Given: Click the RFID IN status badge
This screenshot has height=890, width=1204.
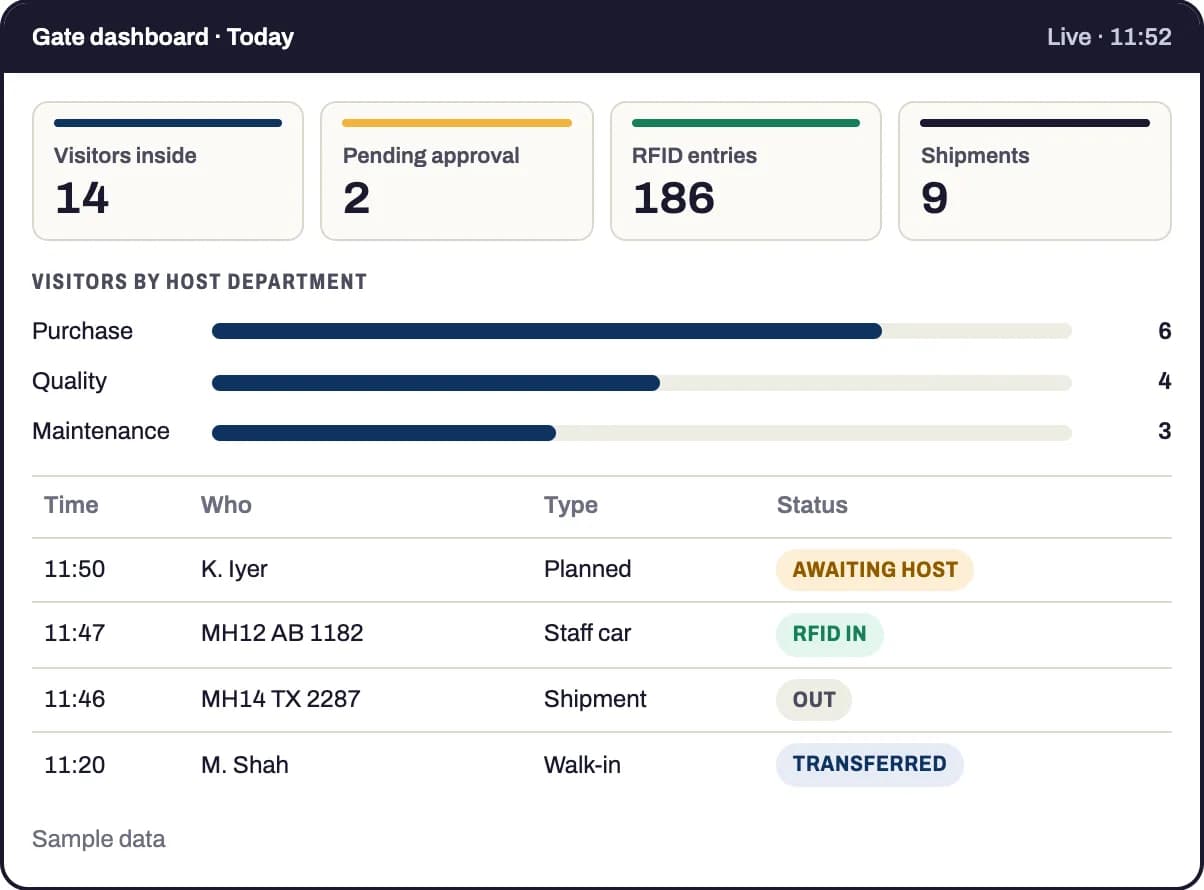Looking at the screenshot, I should click(x=830, y=634).
